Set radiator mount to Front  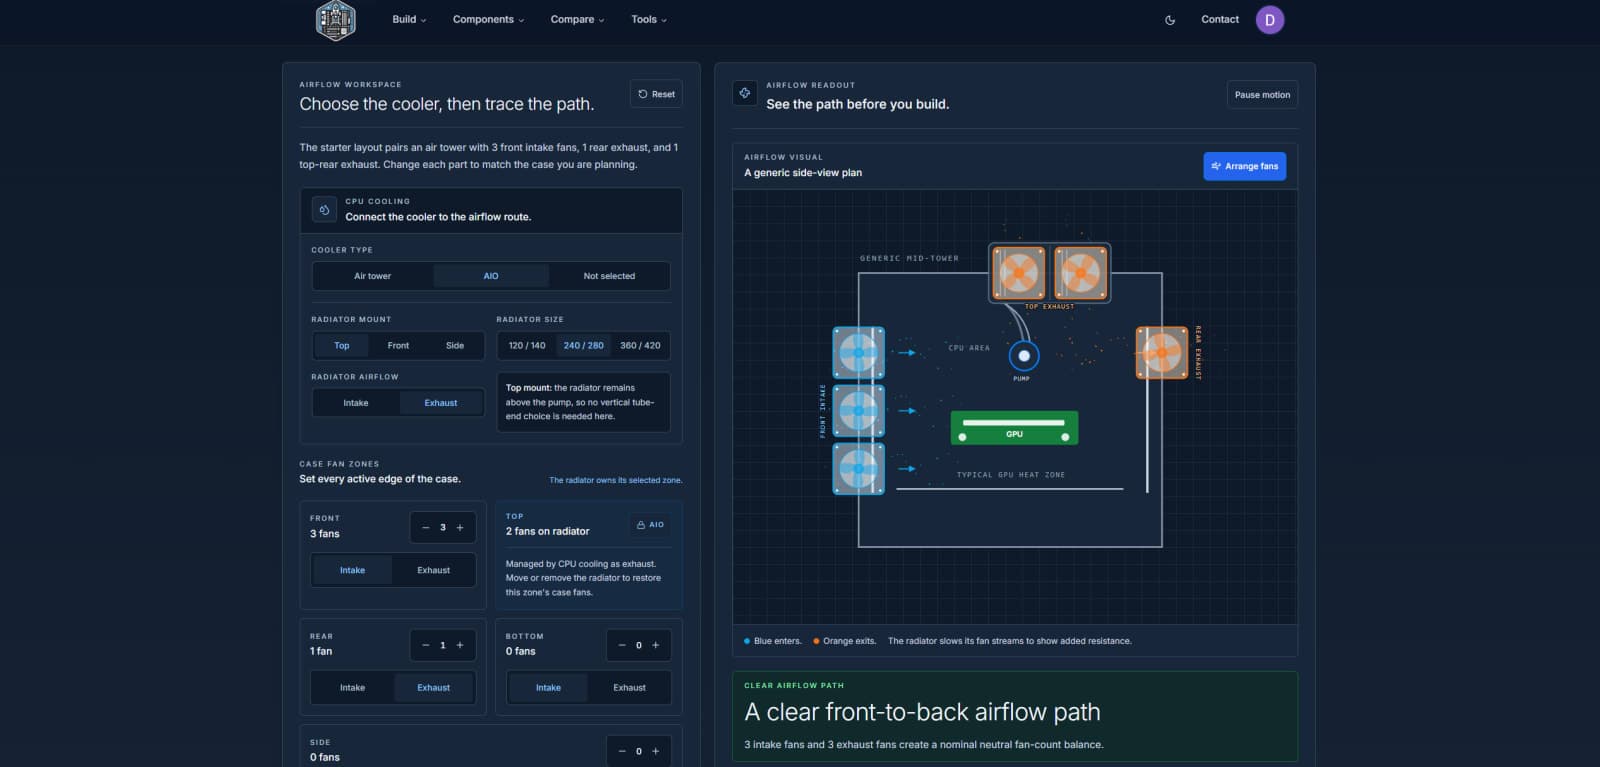[x=398, y=346]
